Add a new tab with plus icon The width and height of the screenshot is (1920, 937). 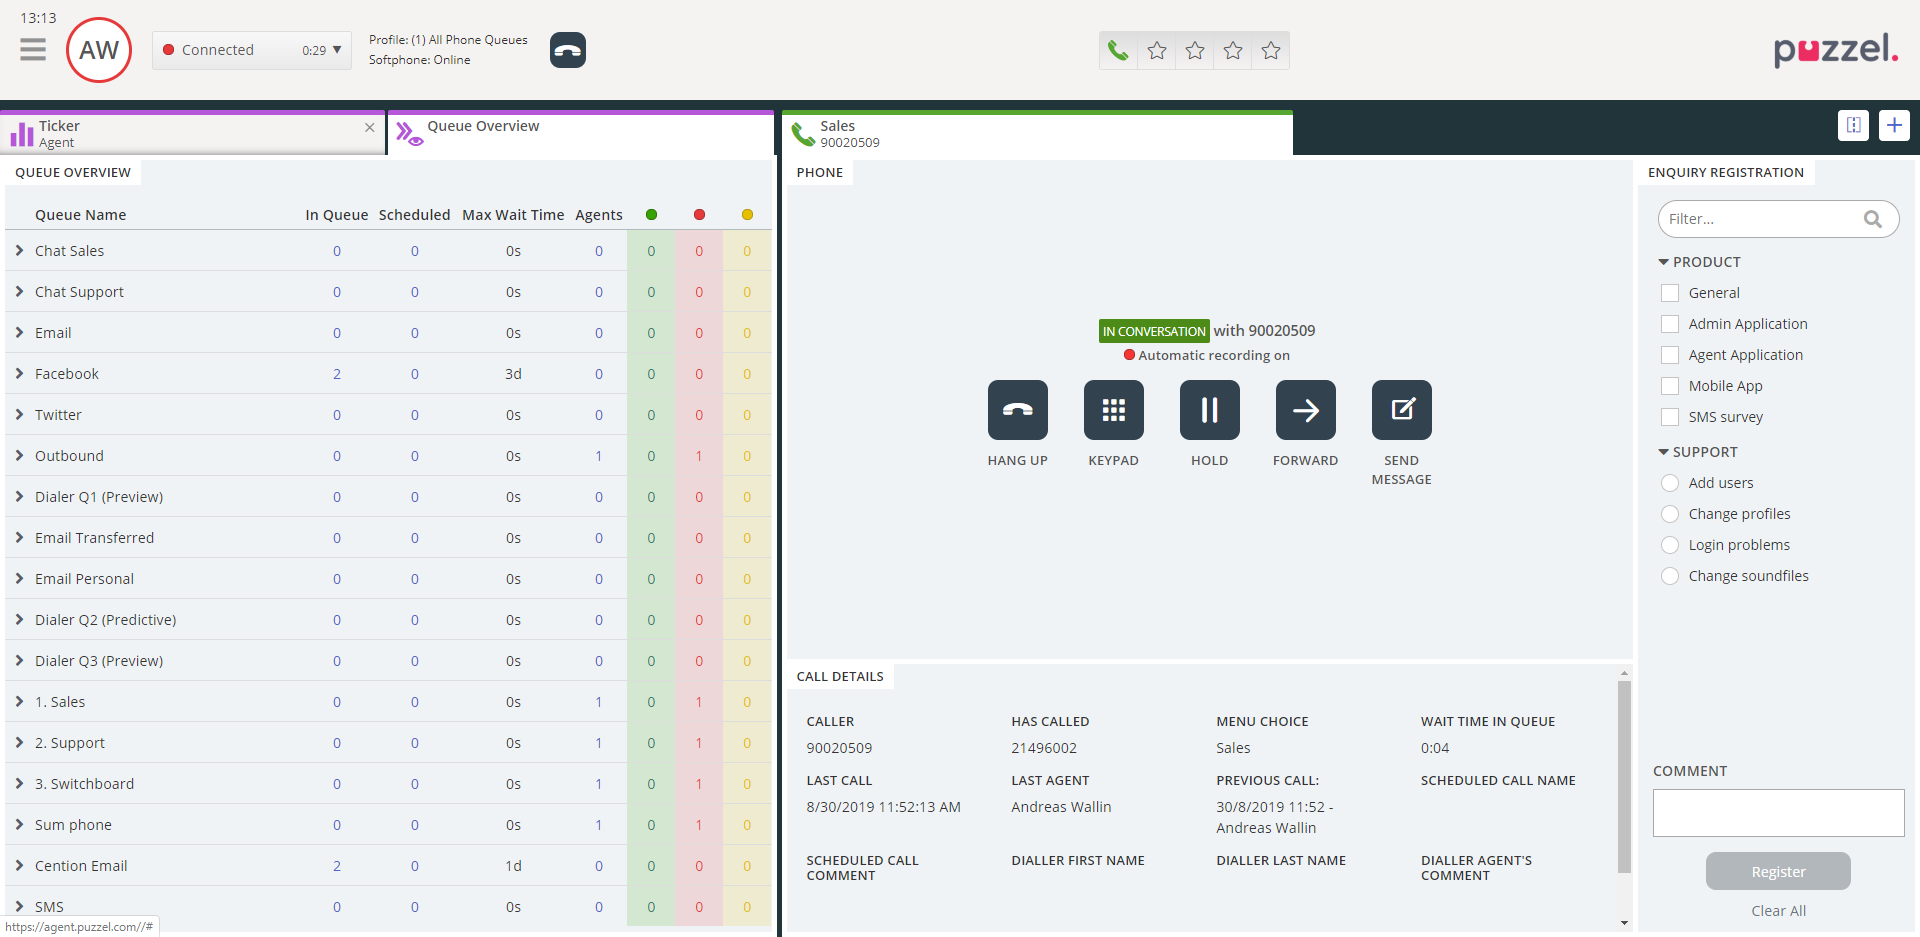[1894, 125]
